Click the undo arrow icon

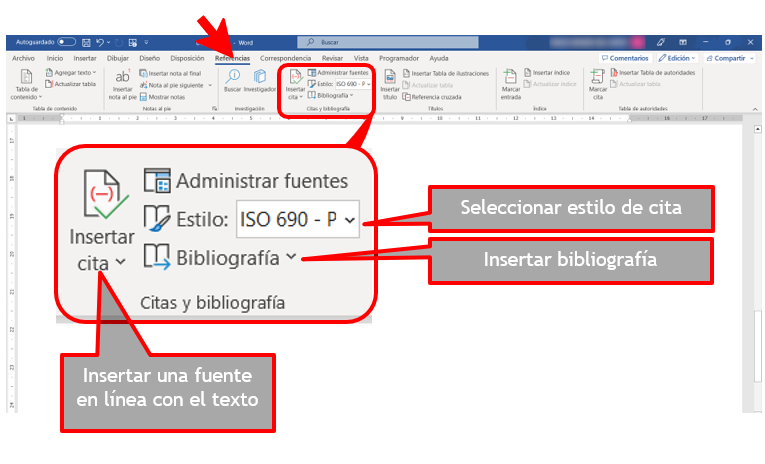[98, 42]
